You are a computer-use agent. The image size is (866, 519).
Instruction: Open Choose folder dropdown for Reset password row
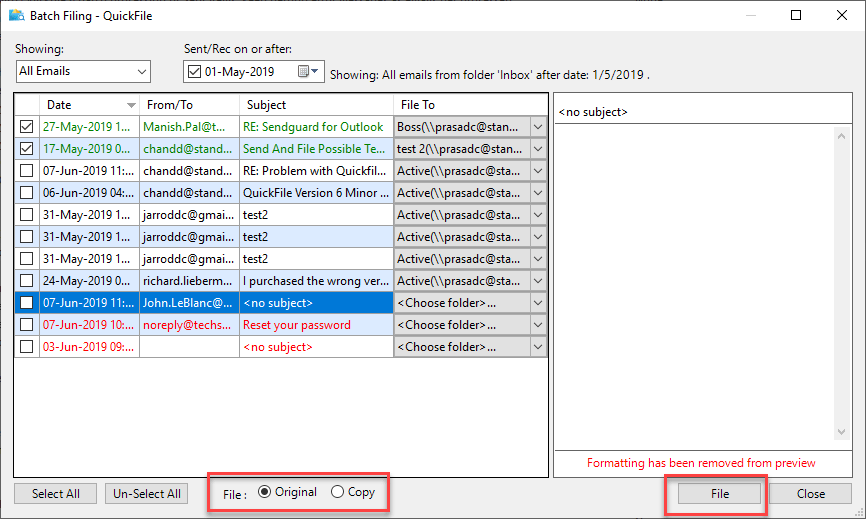pos(538,325)
